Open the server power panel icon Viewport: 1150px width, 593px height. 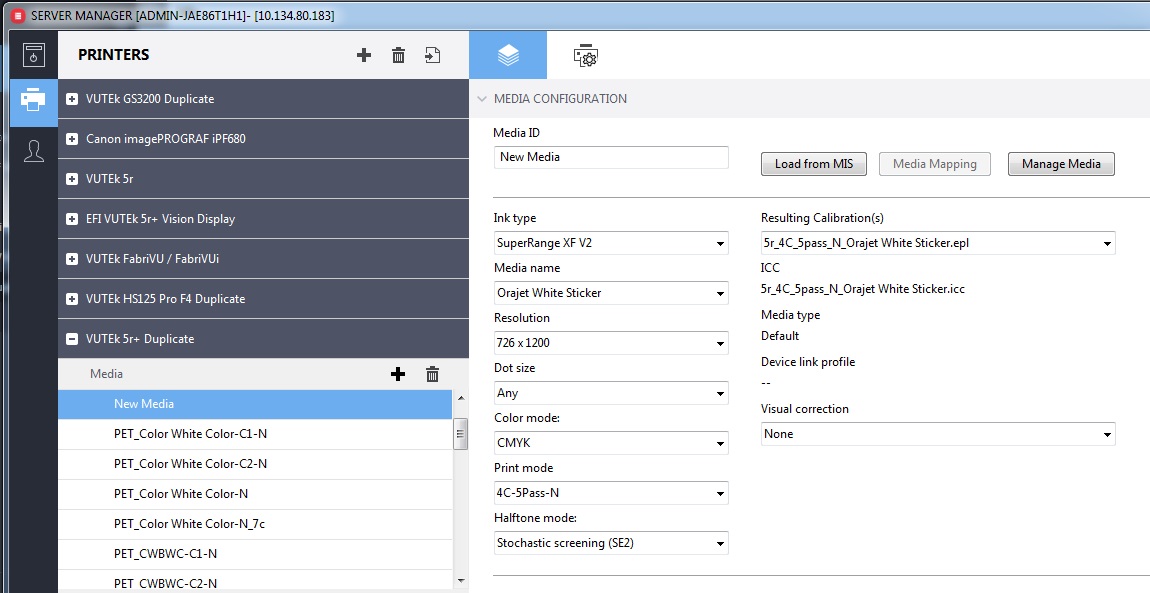click(34, 55)
